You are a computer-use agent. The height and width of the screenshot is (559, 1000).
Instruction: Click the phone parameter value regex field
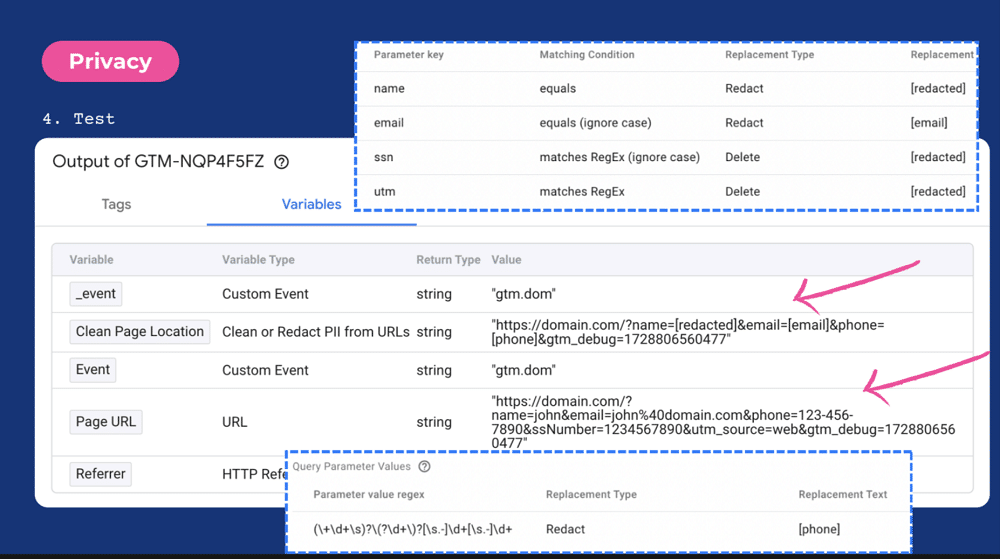coord(412,529)
